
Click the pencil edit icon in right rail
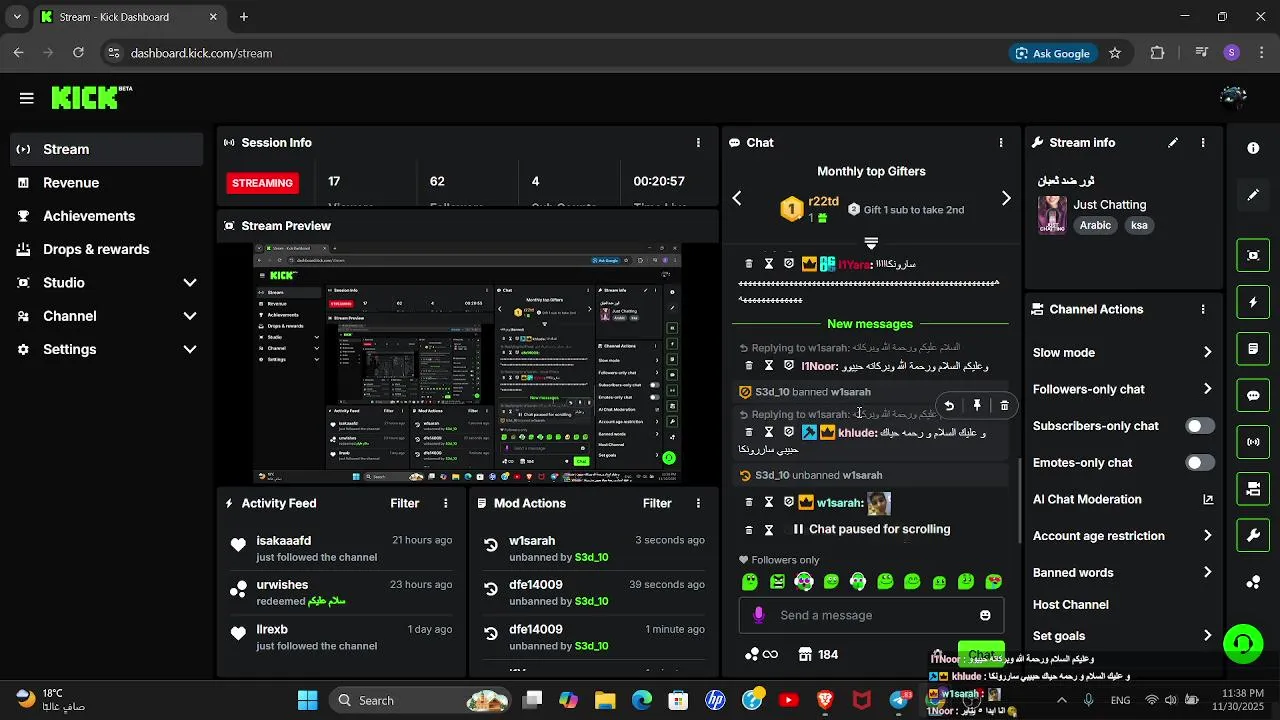tap(1253, 195)
